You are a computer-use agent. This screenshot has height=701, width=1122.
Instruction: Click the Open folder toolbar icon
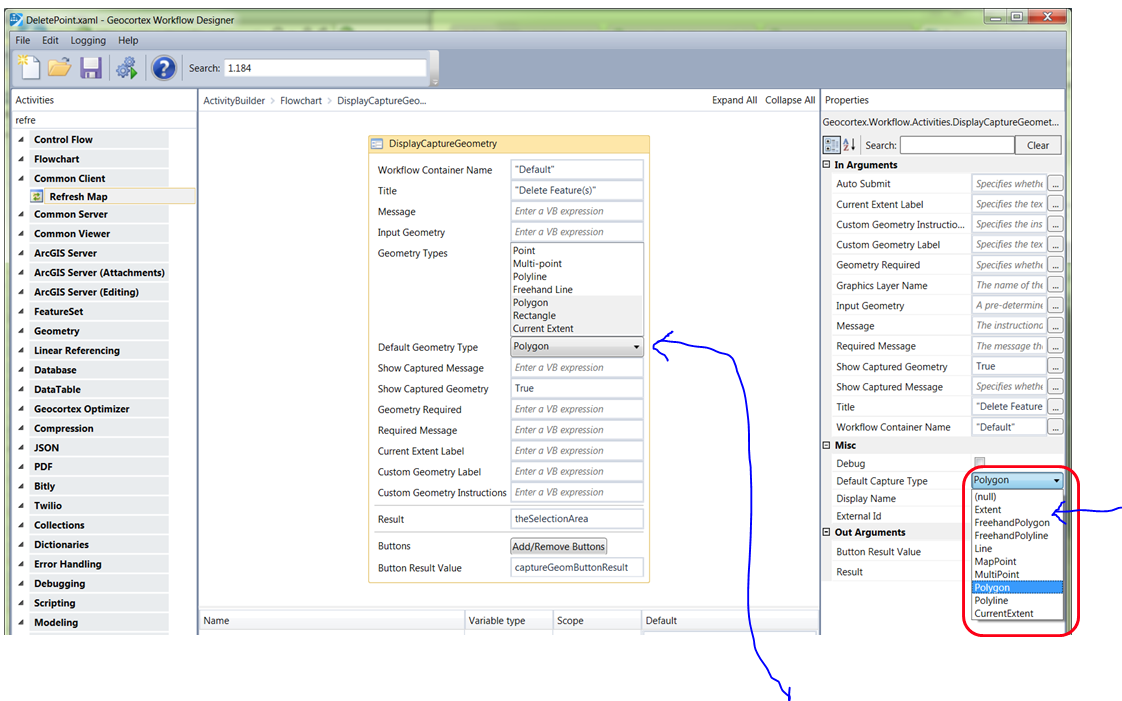point(59,67)
